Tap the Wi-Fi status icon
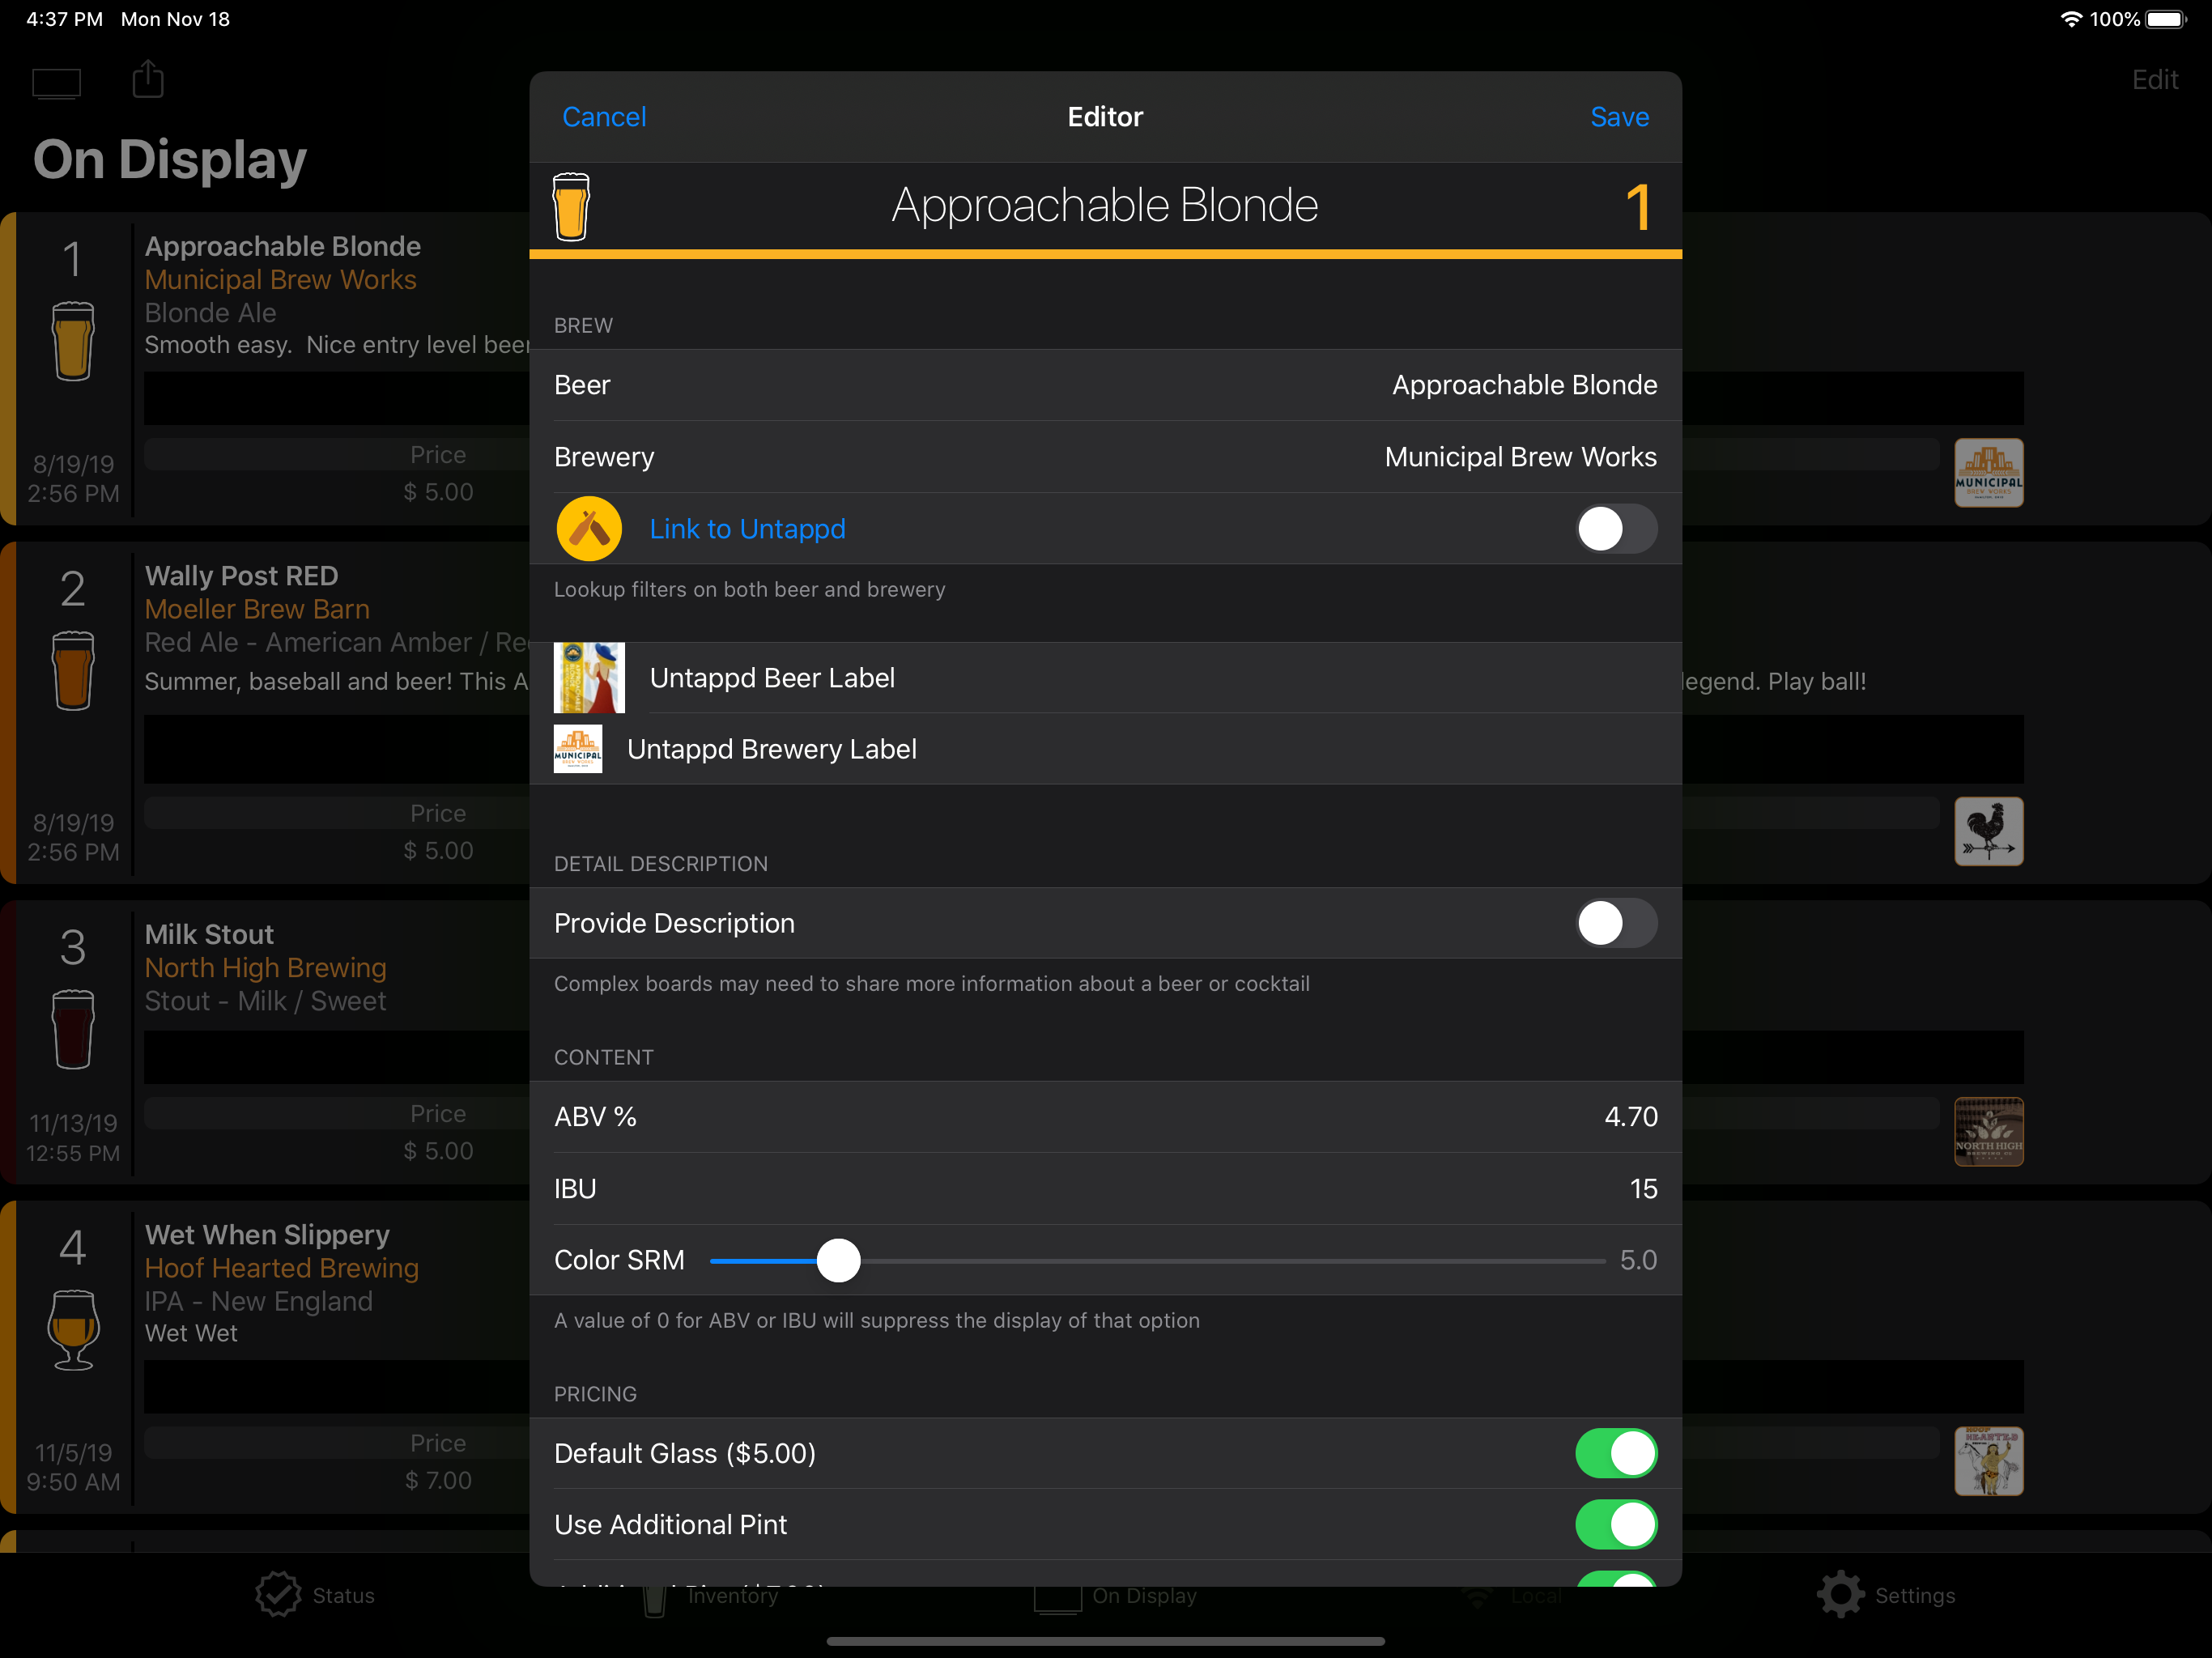 click(2070, 19)
